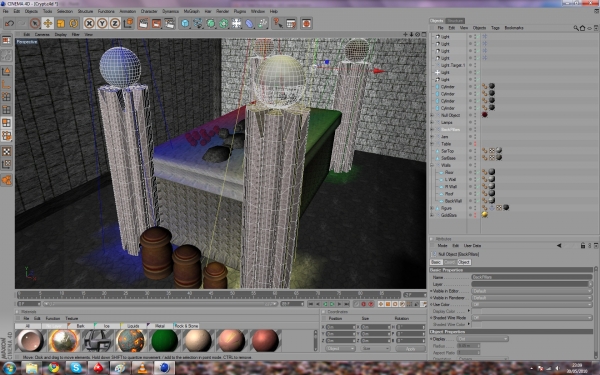The height and width of the screenshot is (375, 600).
Task: Select Use Polygon tool in left palette
Action: 7,123
